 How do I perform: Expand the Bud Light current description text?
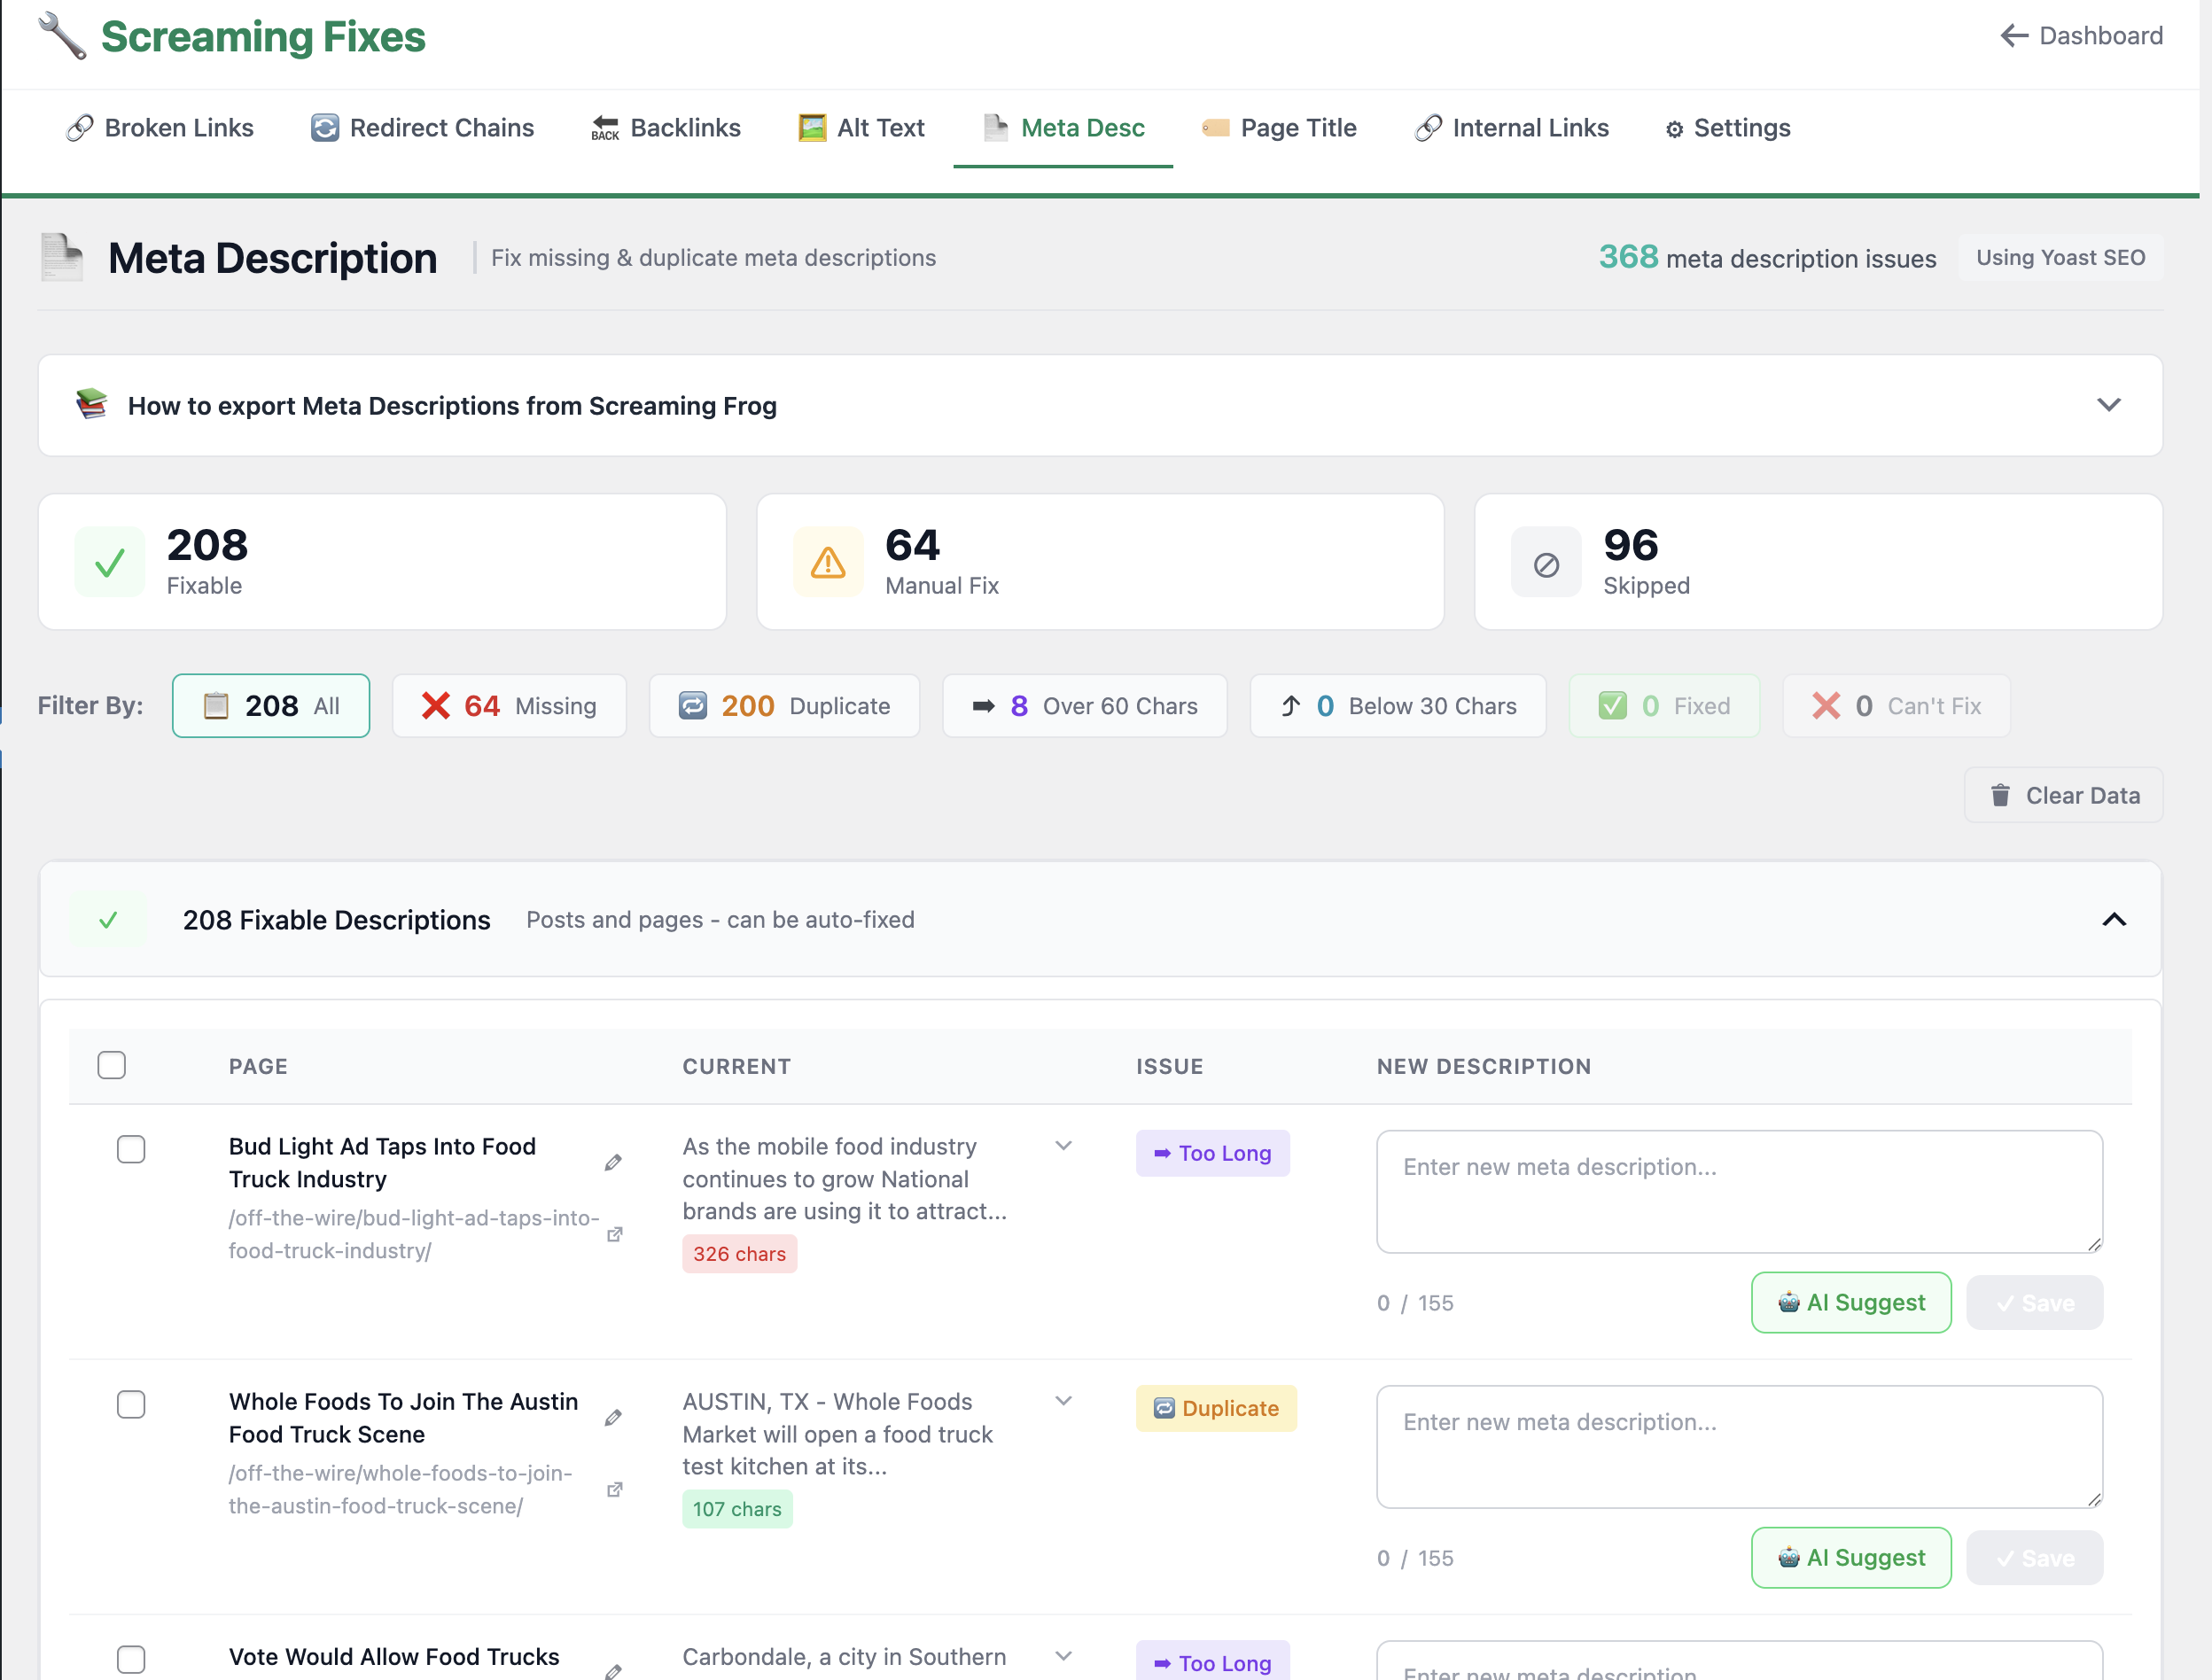coord(1064,1145)
